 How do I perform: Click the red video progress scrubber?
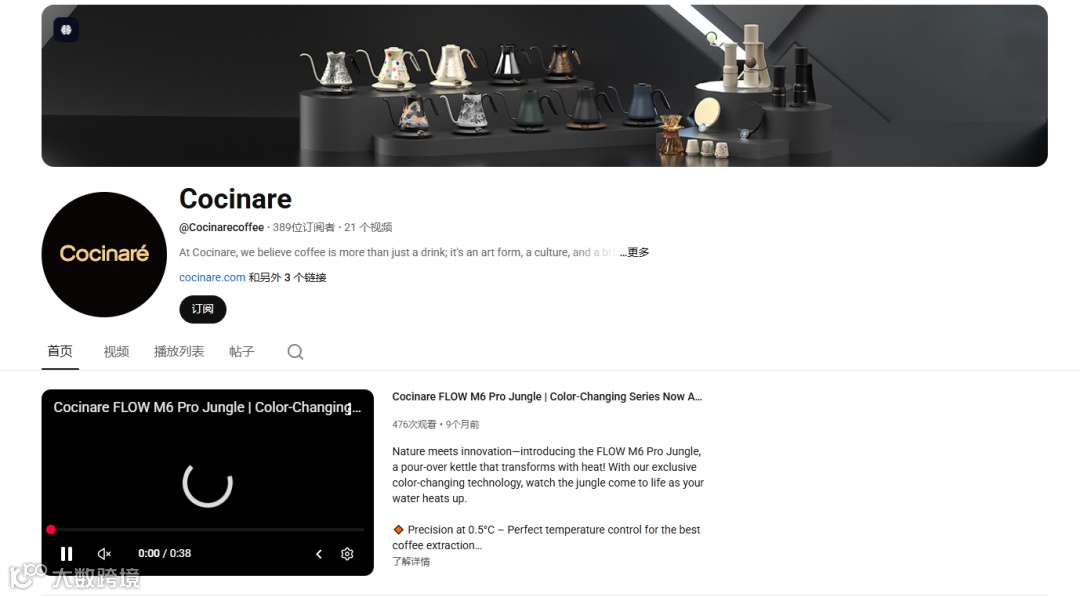(51, 530)
